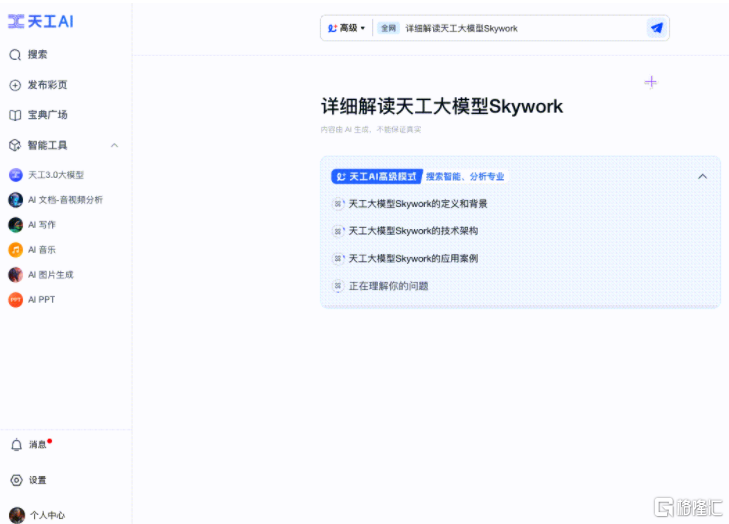Open 个人中心 profile
The width and height of the screenshot is (729, 524).
pyautogui.click(x=47, y=515)
